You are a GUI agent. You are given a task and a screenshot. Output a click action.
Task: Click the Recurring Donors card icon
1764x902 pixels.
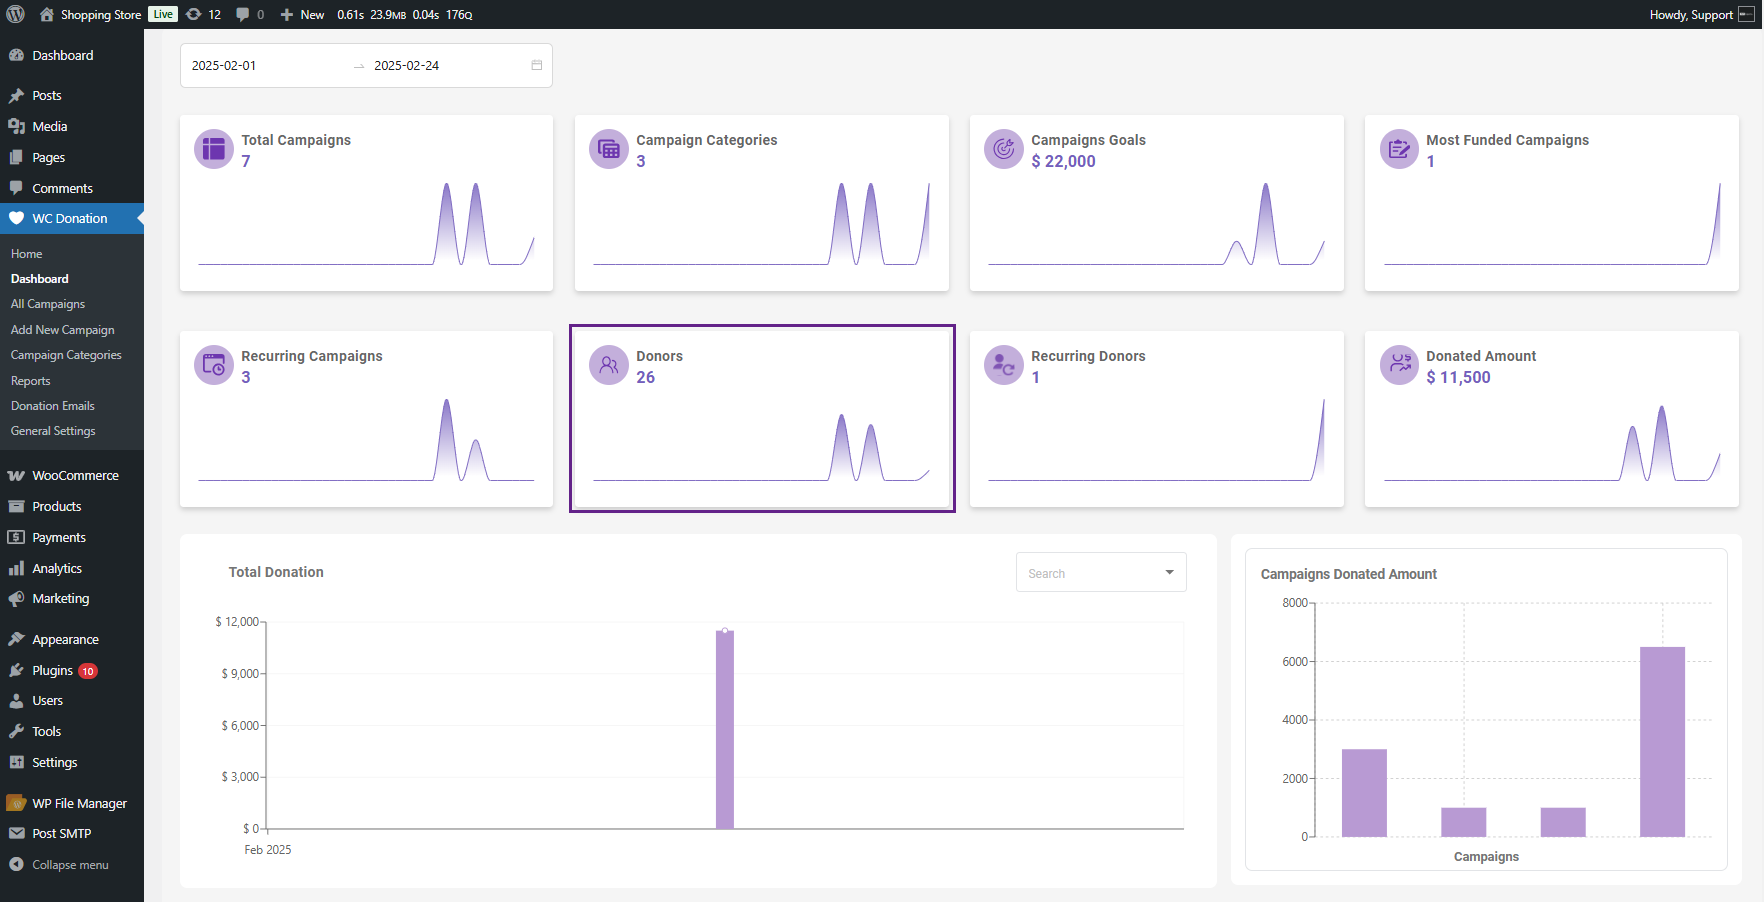(1003, 366)
